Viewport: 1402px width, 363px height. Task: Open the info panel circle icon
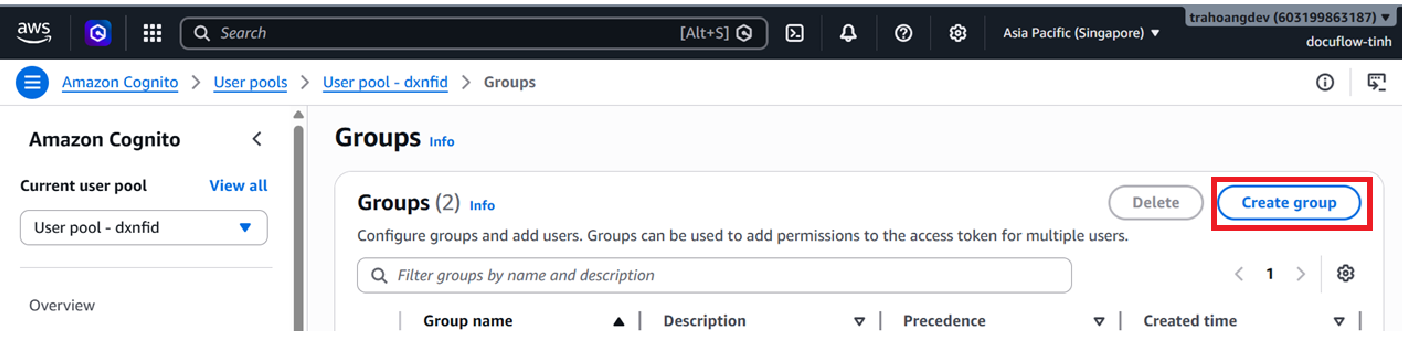pos(1325,82)
